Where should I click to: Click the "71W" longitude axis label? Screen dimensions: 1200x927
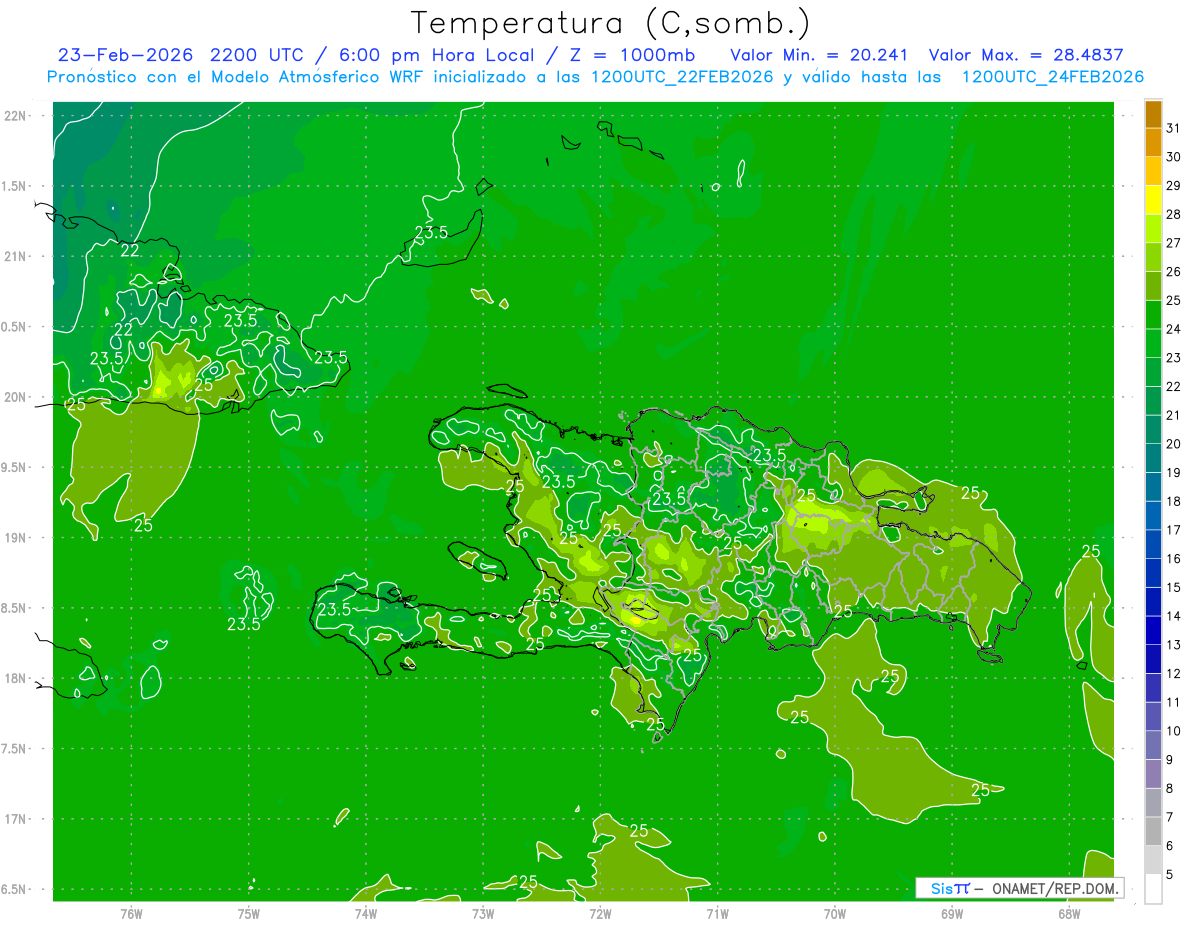click(x=717, y=913)
